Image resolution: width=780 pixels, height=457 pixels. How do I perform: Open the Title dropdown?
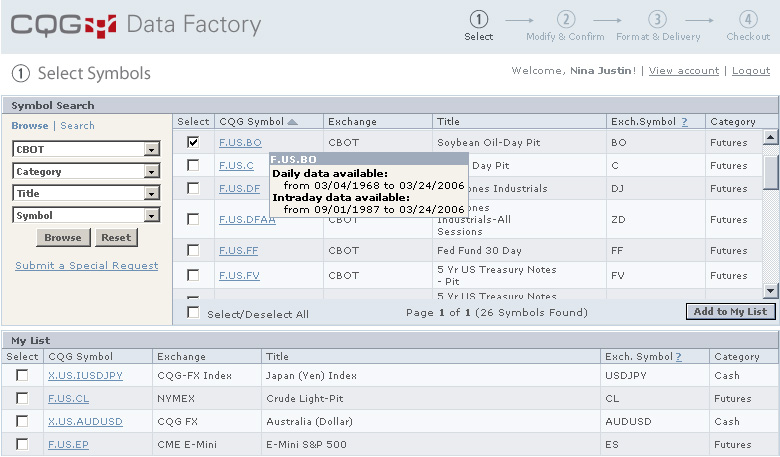click(x=86, y=193)
